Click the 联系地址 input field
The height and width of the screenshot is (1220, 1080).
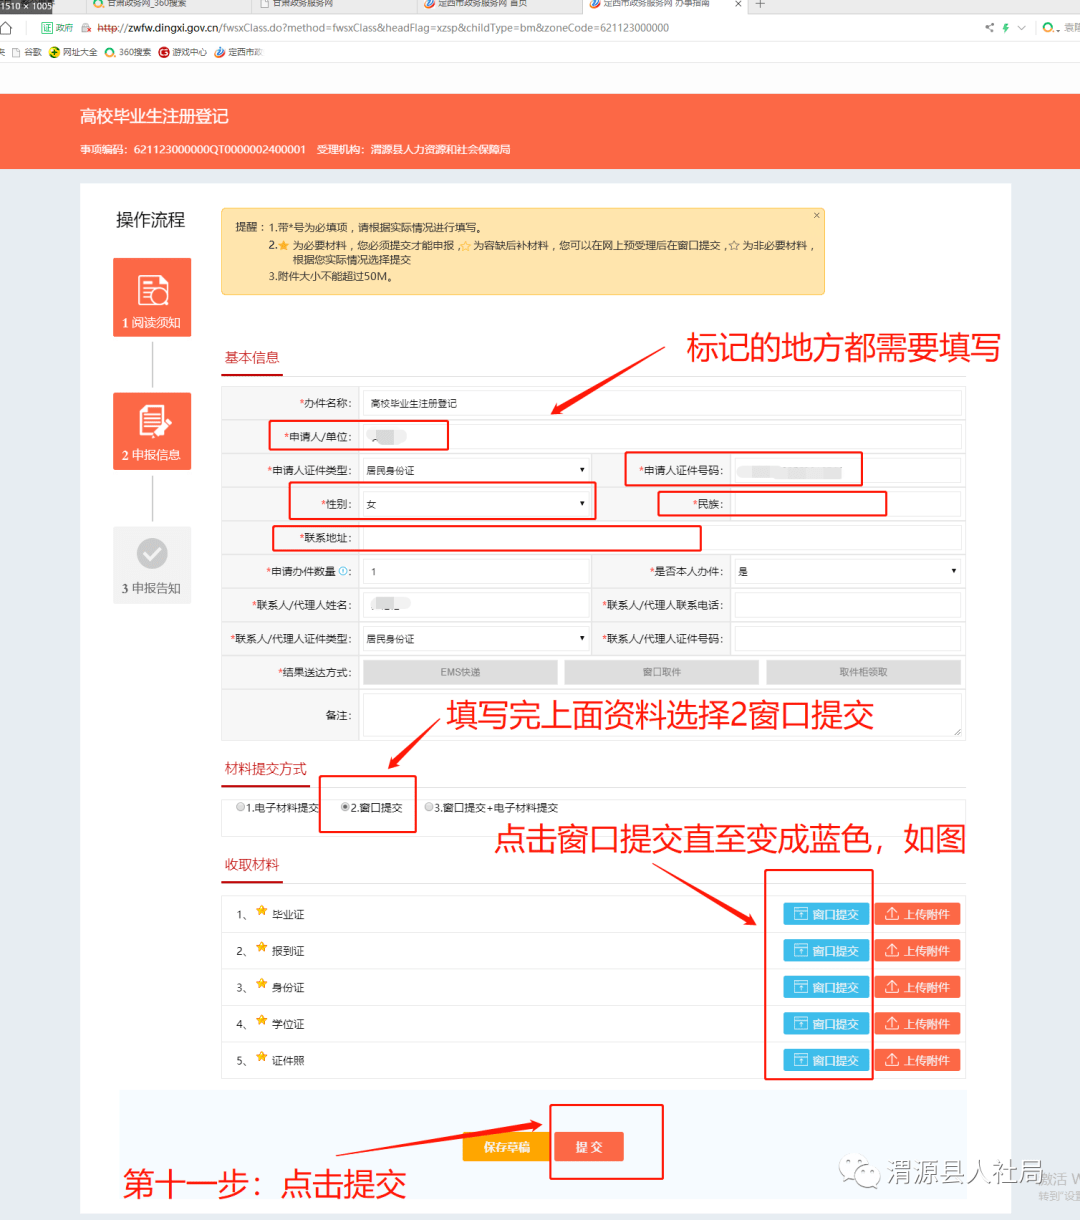point(661,538)
